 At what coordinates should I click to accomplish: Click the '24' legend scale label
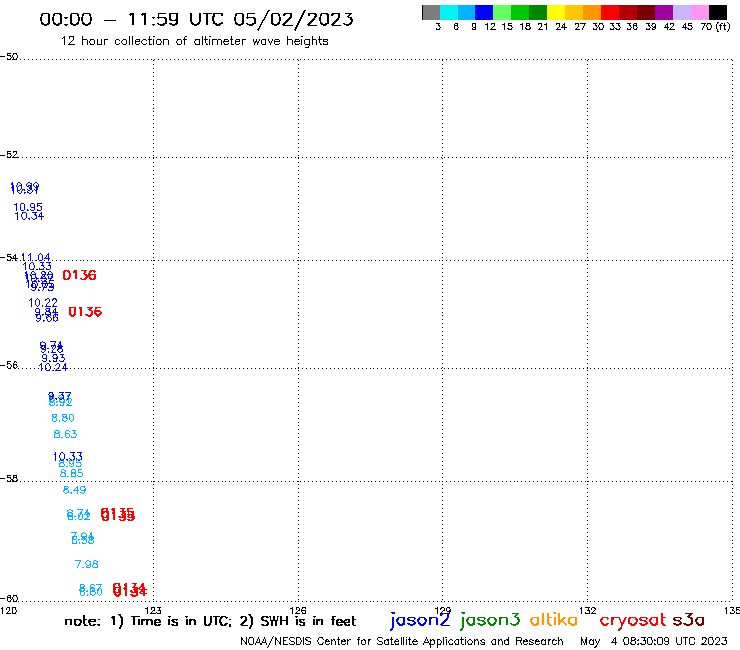(561, 26)
